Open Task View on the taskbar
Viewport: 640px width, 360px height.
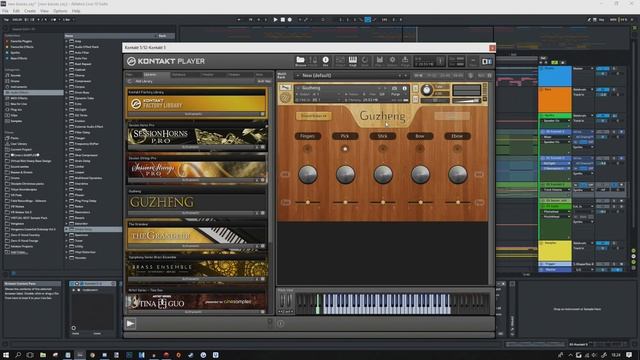tap(30, 355)
